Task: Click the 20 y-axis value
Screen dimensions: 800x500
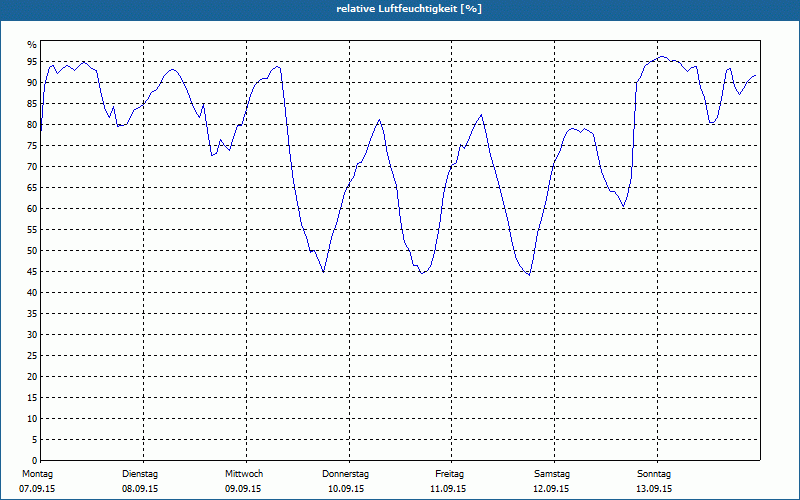Action: tap(32, 377)
